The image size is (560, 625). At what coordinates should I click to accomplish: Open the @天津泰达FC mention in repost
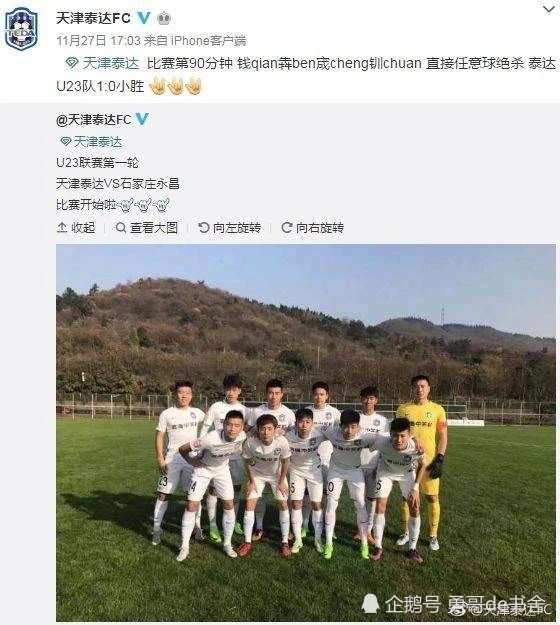pyautogui.click(x=94, y=120)
